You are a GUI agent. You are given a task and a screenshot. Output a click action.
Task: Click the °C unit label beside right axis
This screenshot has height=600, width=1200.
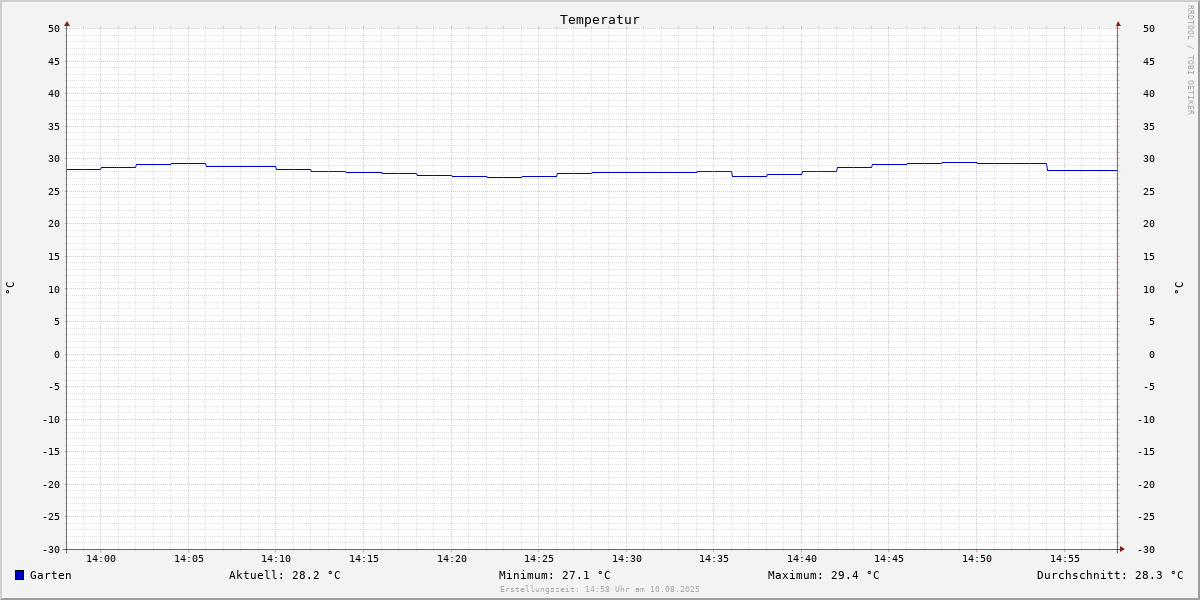coord(1179,287)
